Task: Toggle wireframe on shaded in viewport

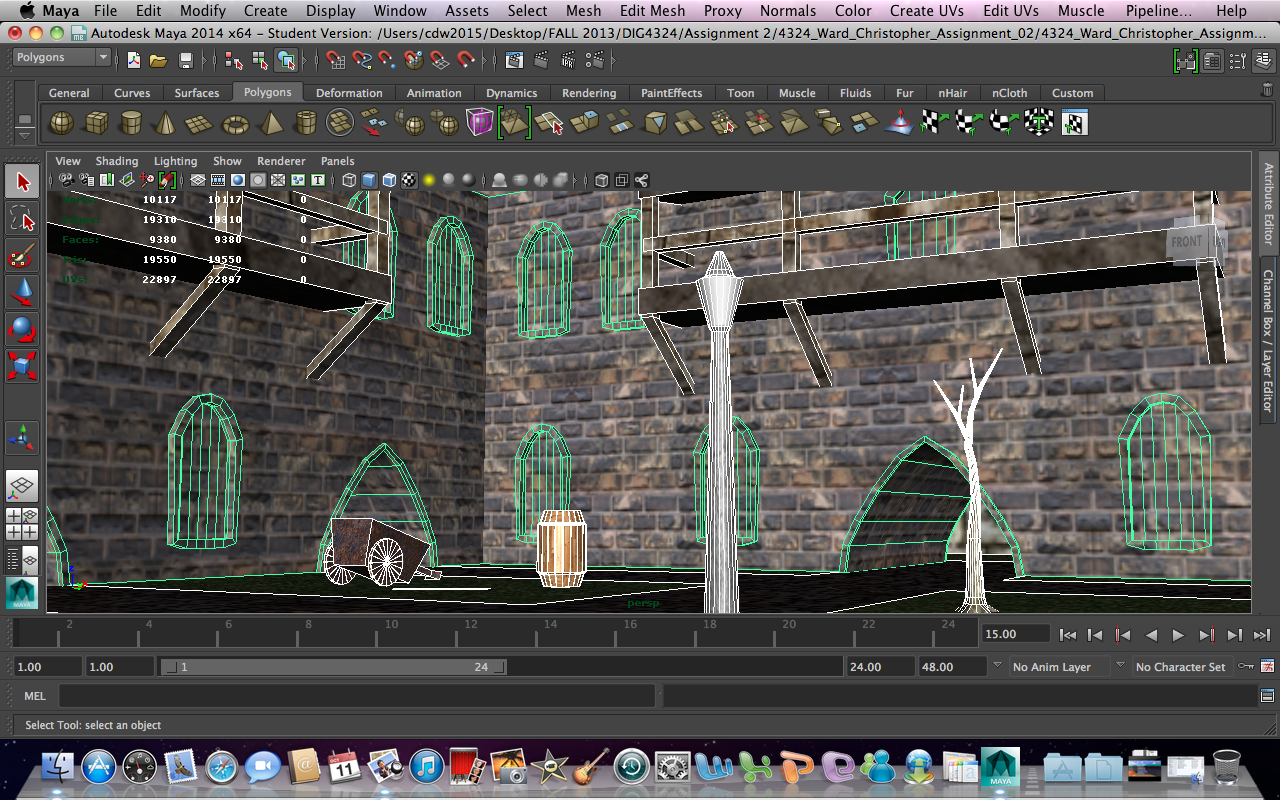Action: pos(389,181)
